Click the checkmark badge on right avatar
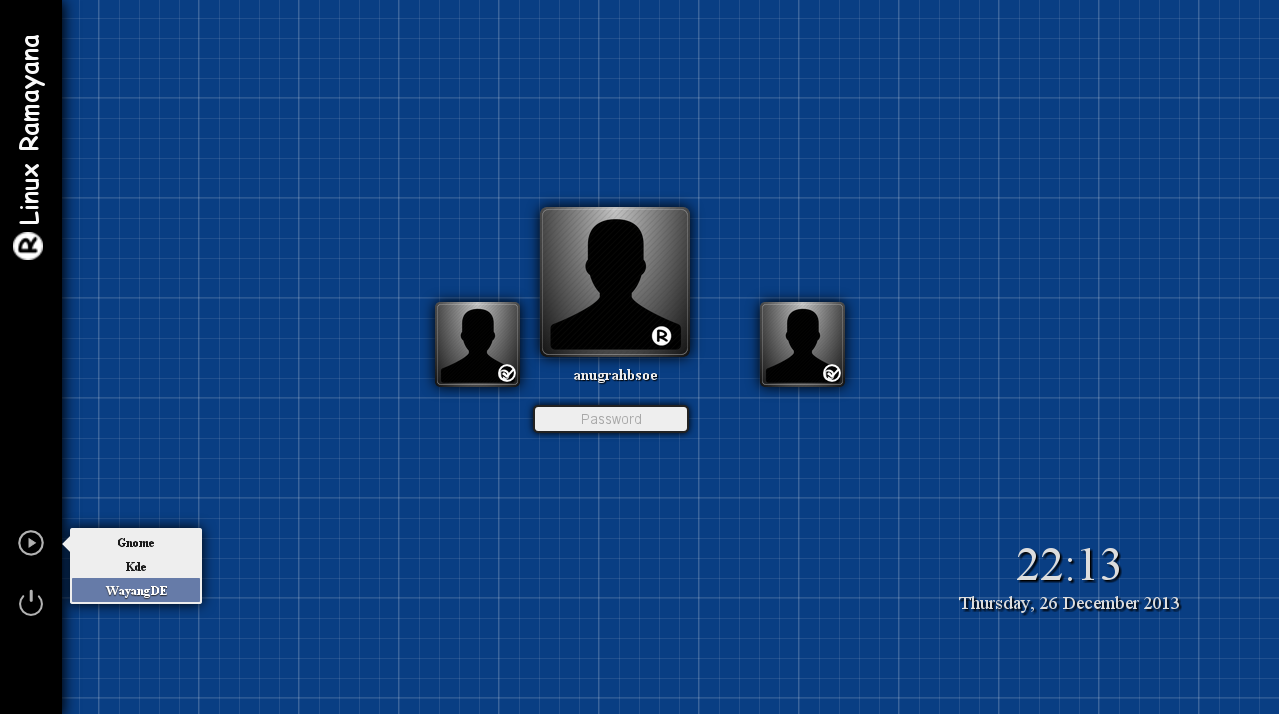 pyautogui.click(x=832, y=373)
